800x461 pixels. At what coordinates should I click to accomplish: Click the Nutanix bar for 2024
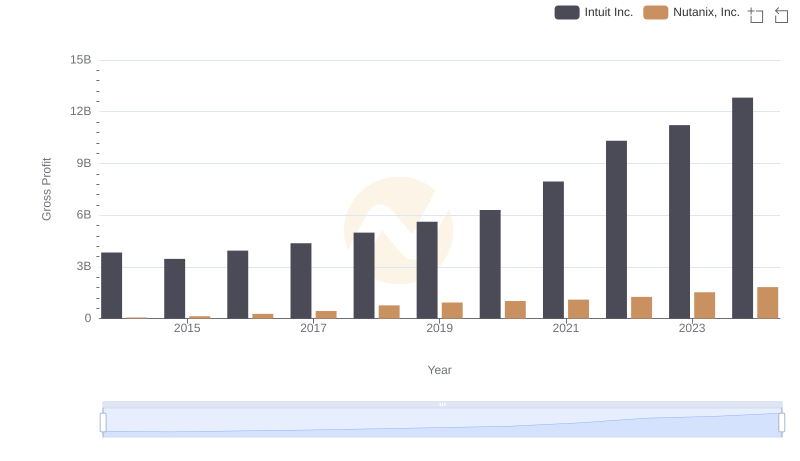coord(768,303)
